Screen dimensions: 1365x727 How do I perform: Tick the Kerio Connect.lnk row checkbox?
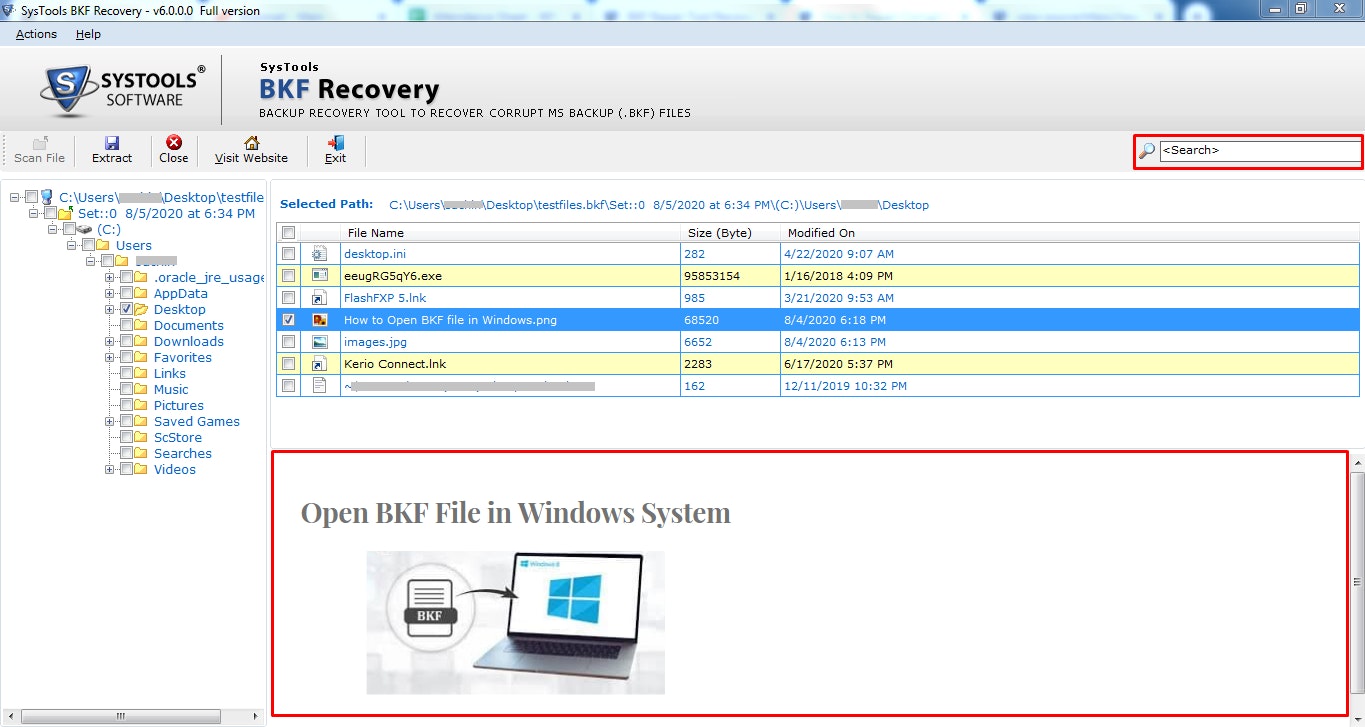click(x=289, y=364)
